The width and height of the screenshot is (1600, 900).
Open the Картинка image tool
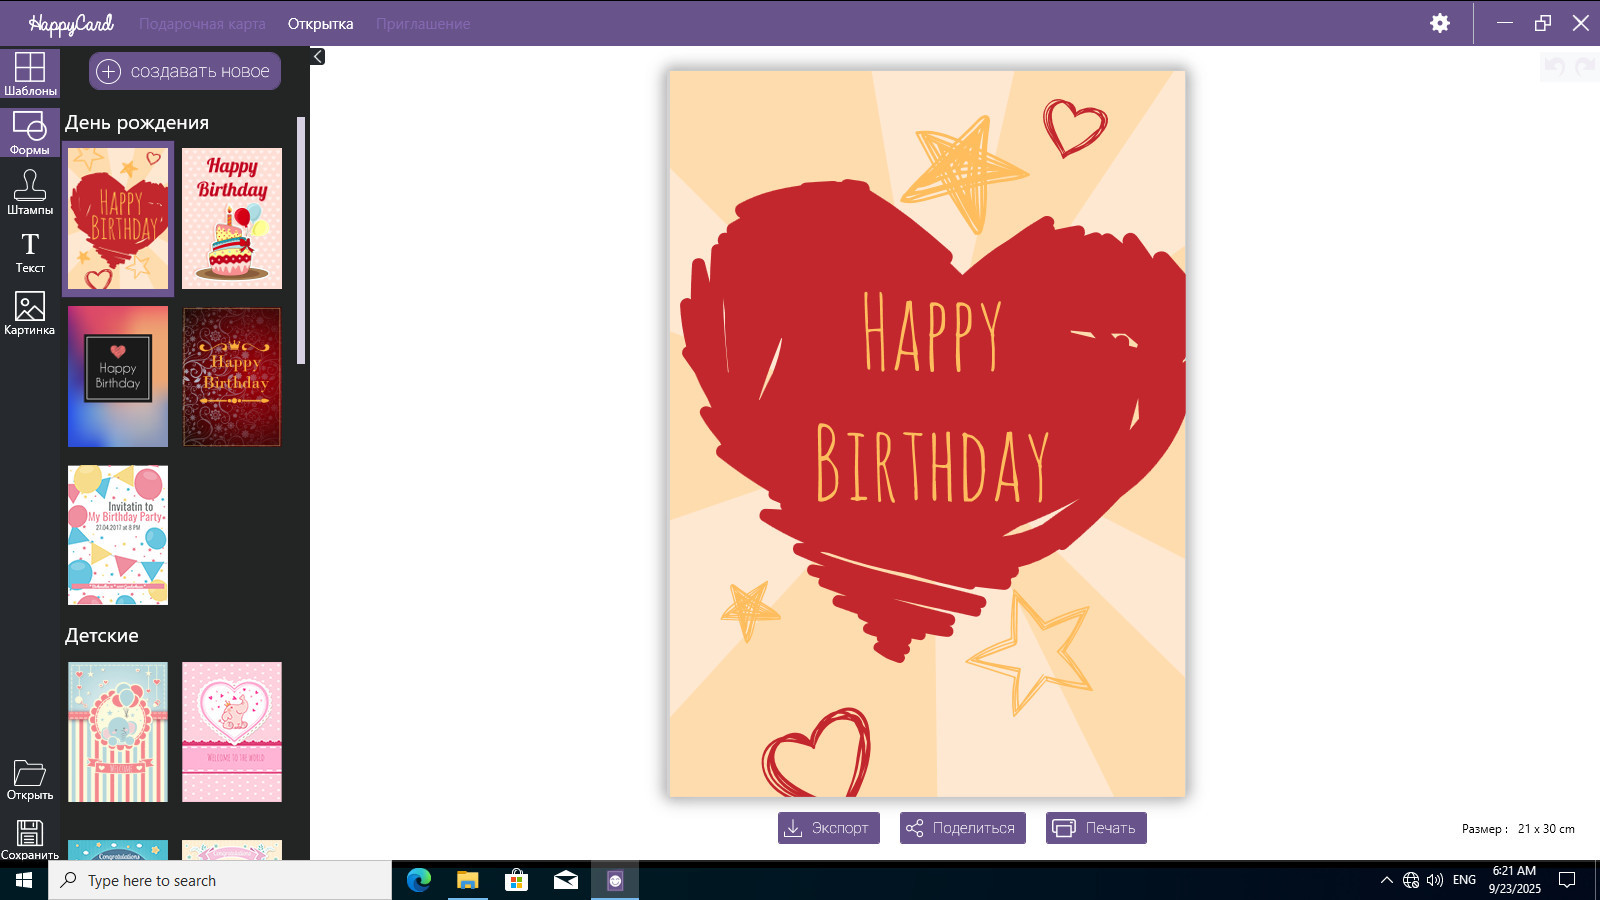pyautogui.click(x=30, y=313)
